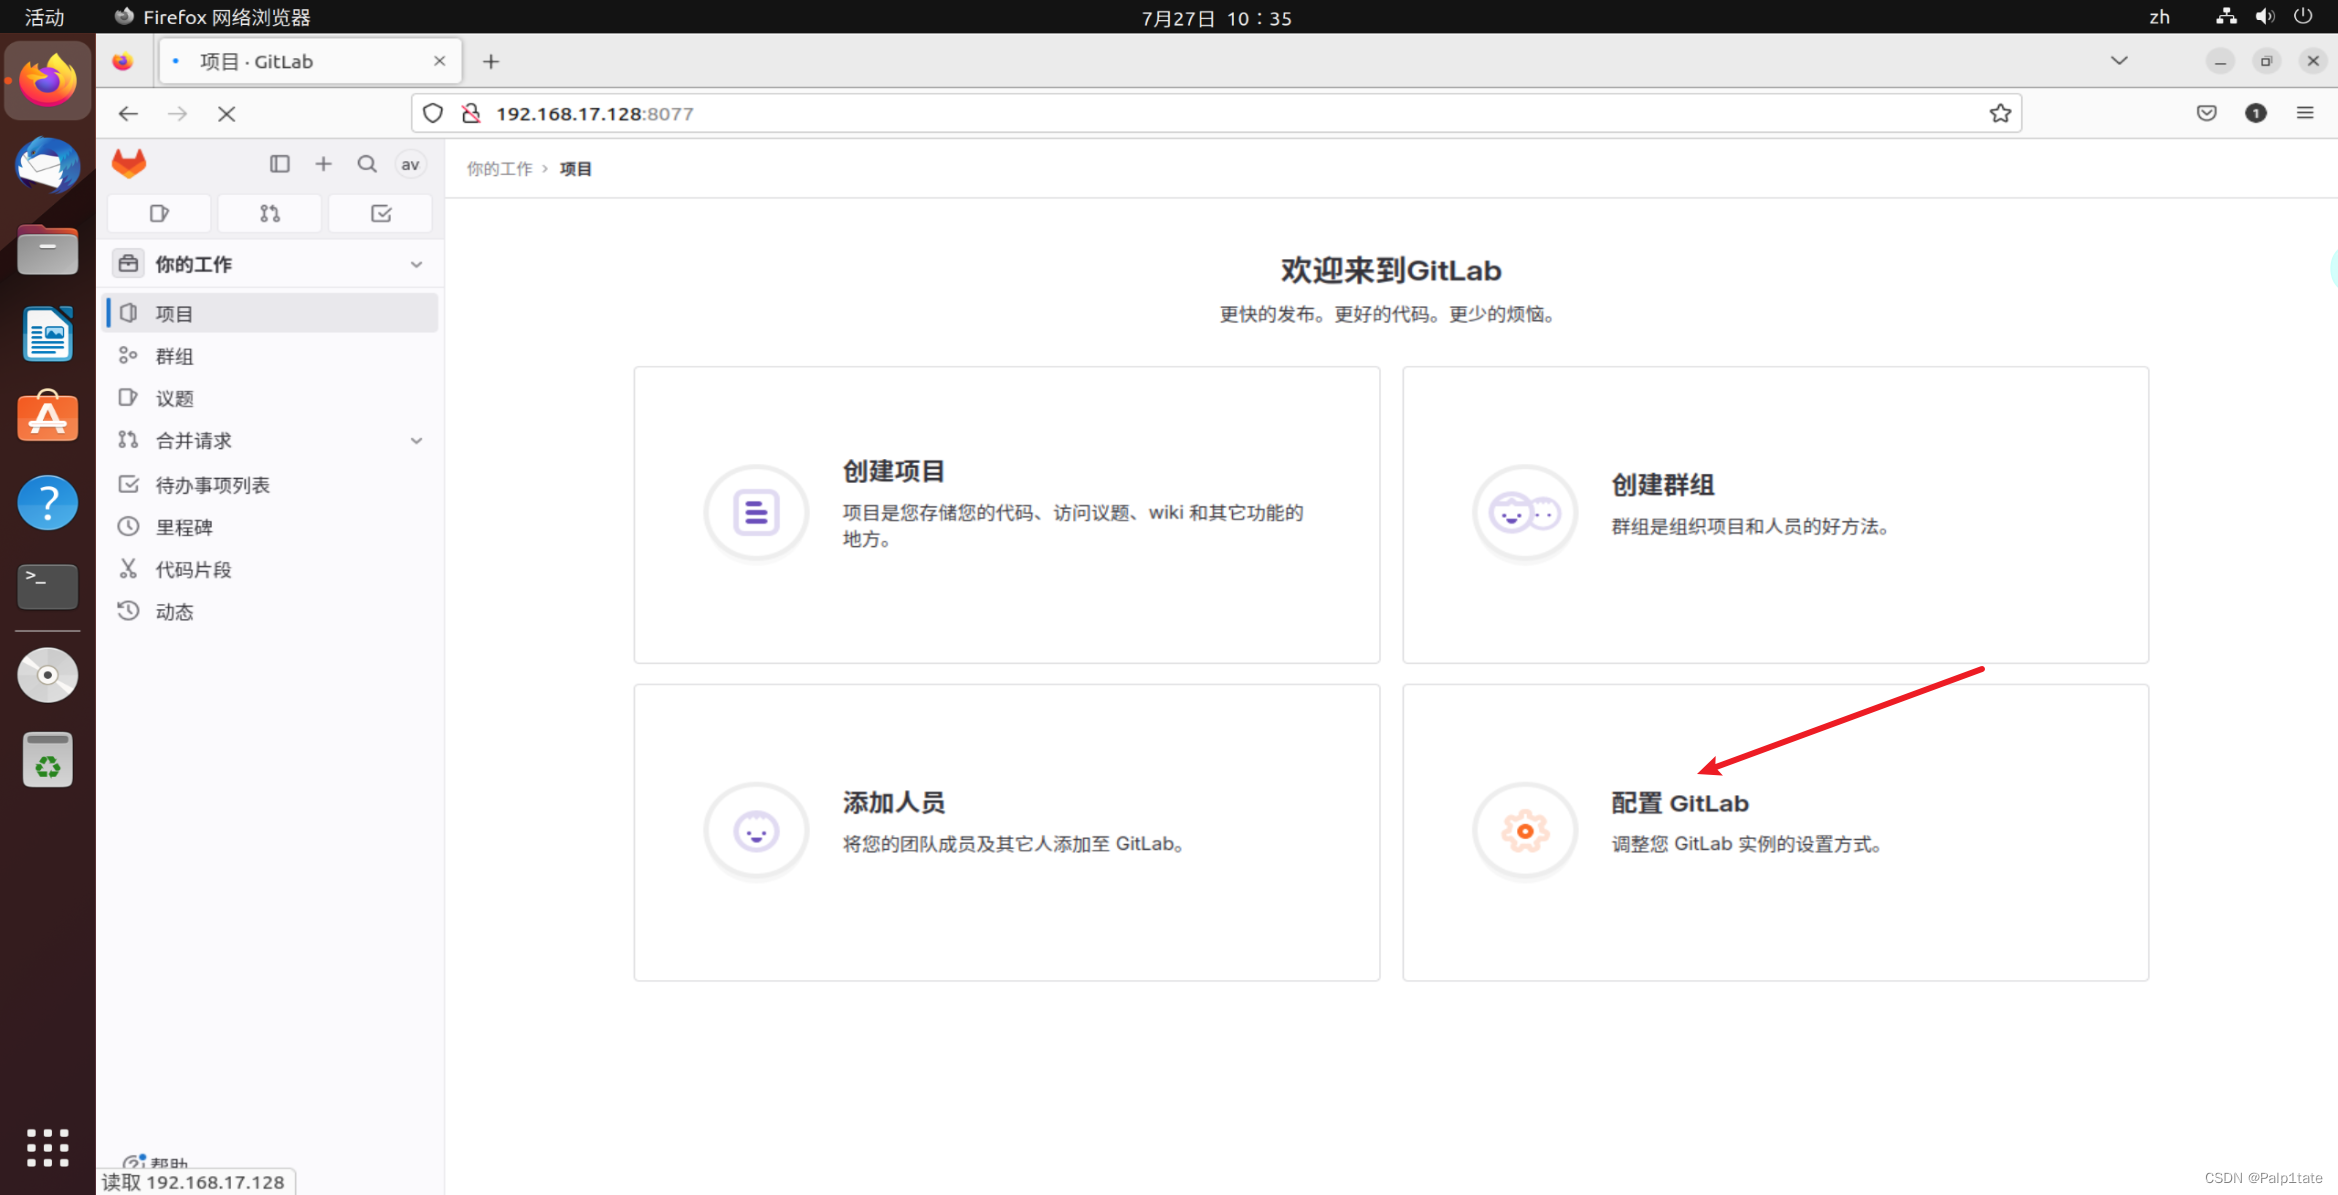Click the 配置 GitLab card title

[1680, 803]
